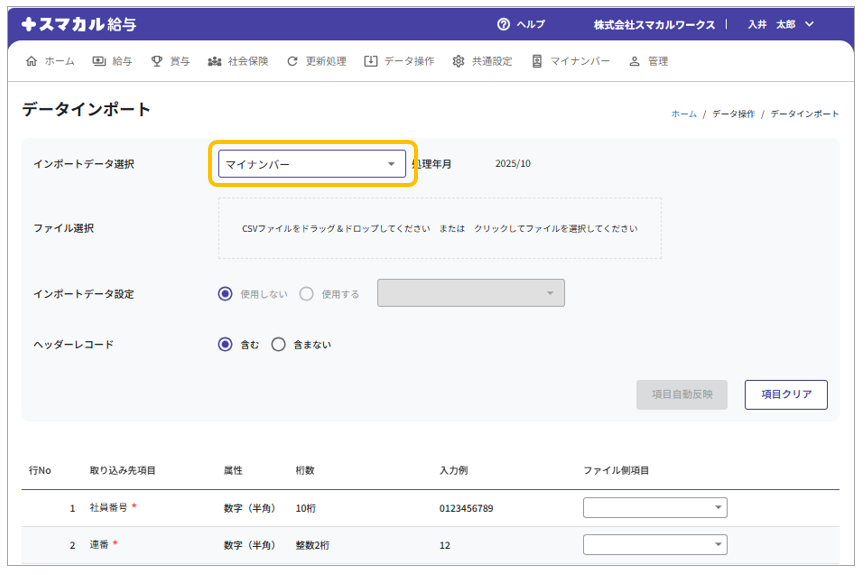866x575 pixels.
Task: Click the CSV file drop area
Action: (440, 228)
